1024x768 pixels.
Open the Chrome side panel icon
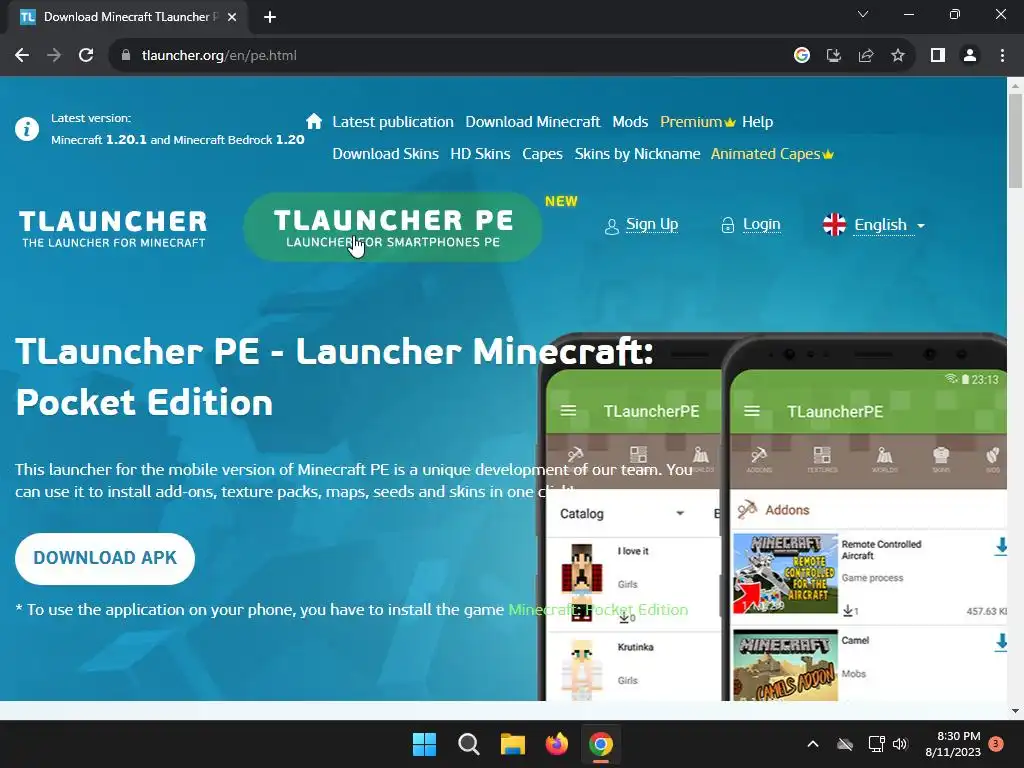938,56
